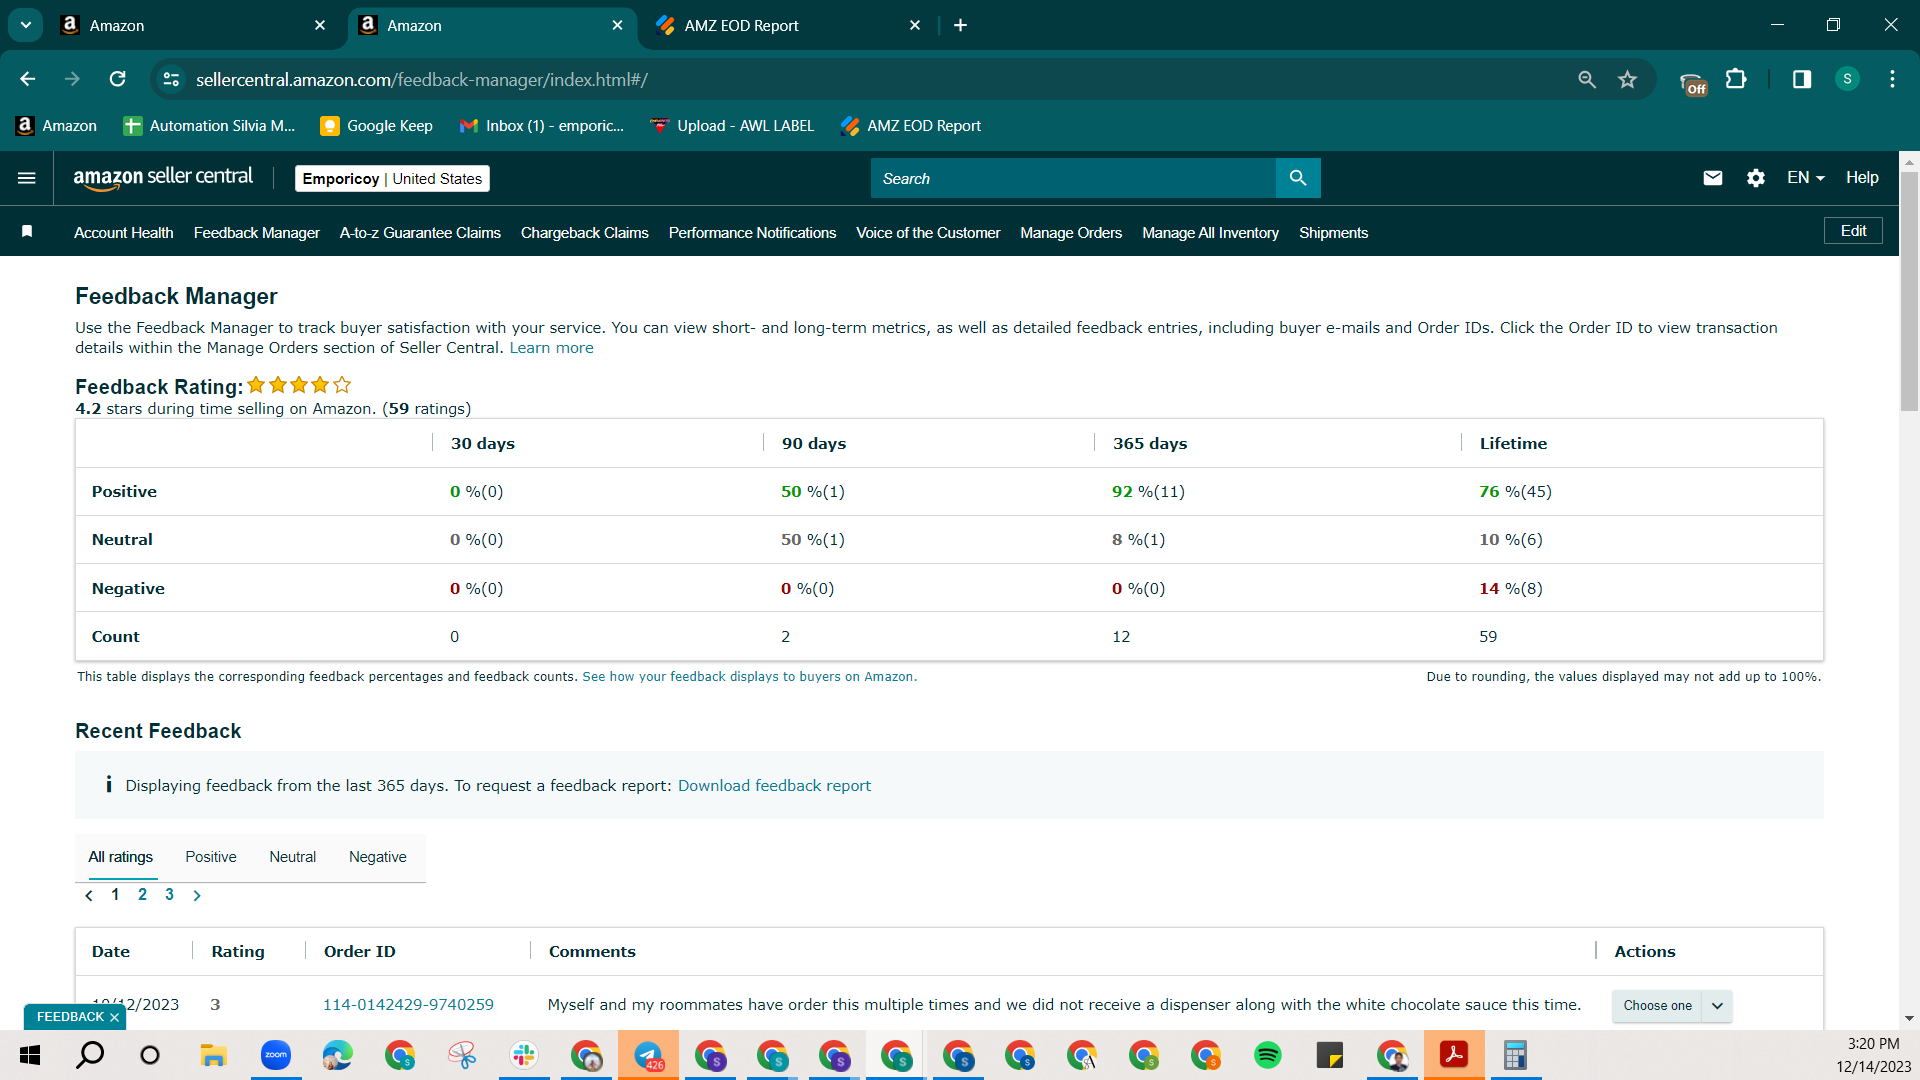This screenshot has height=1080, width=1920.
Task: Open Manage All Inventory
Action: pos(1210,232)
